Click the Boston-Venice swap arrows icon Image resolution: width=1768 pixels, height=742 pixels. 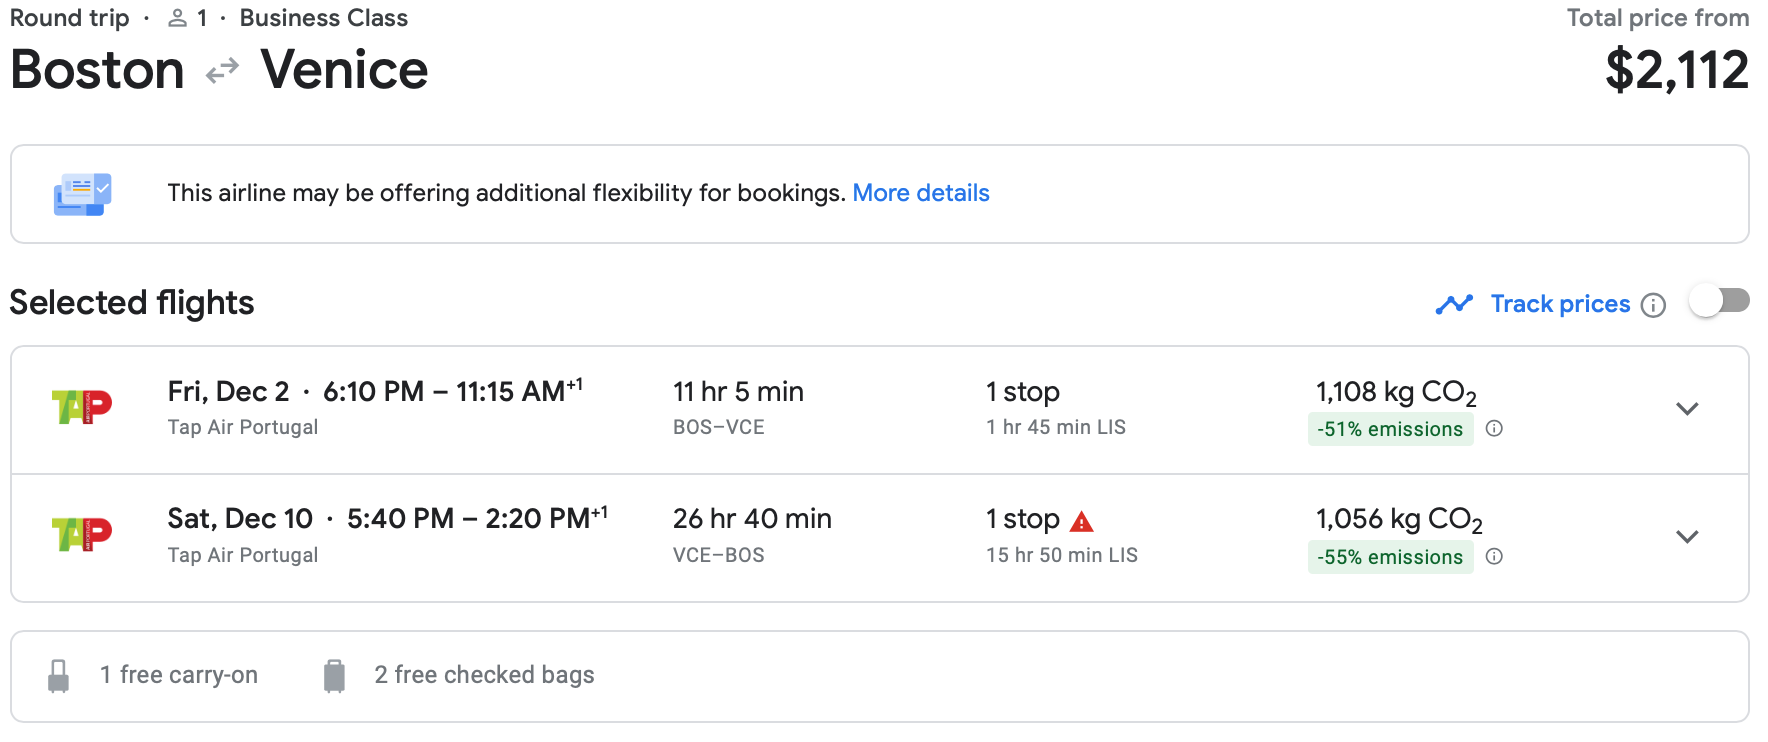point(222,71)
